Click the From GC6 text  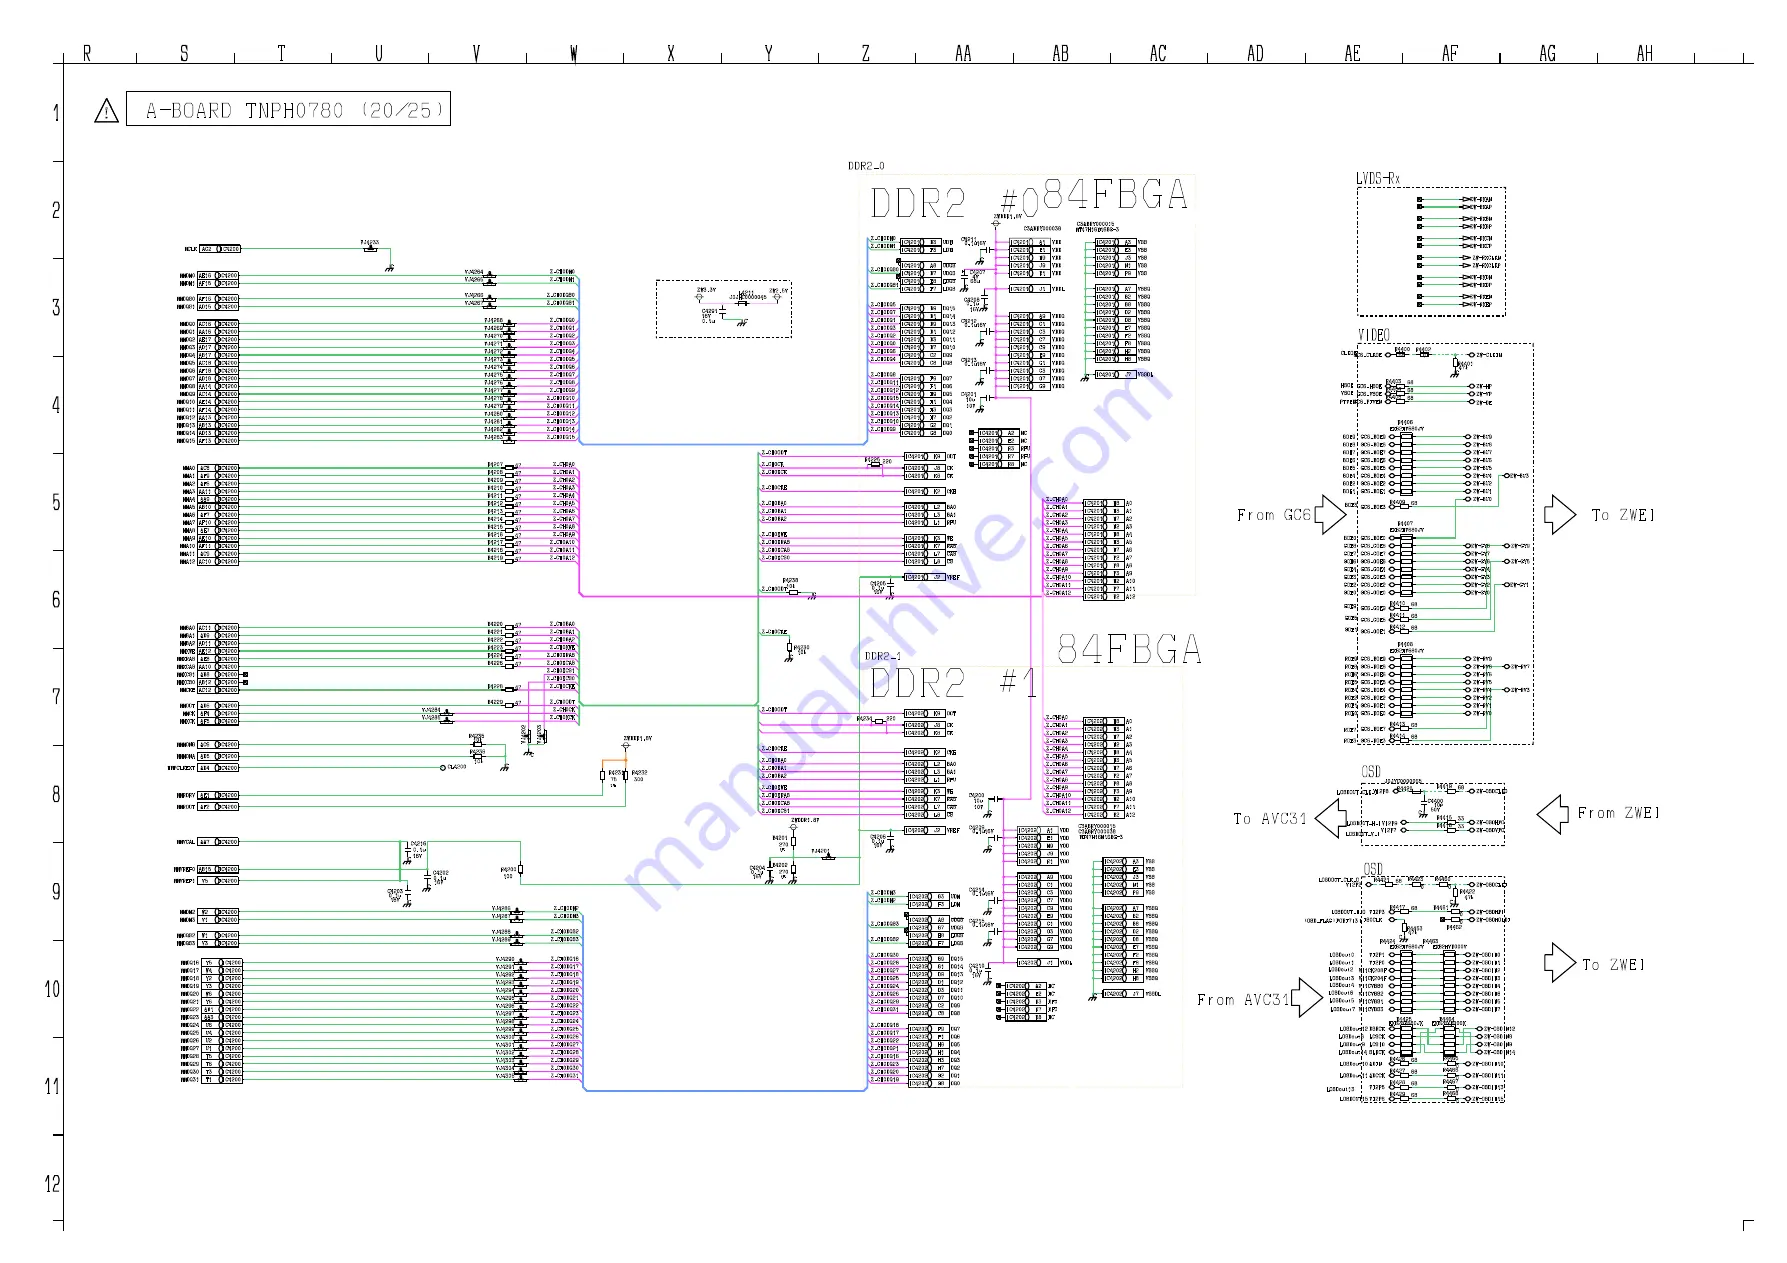click(1273, 515)
